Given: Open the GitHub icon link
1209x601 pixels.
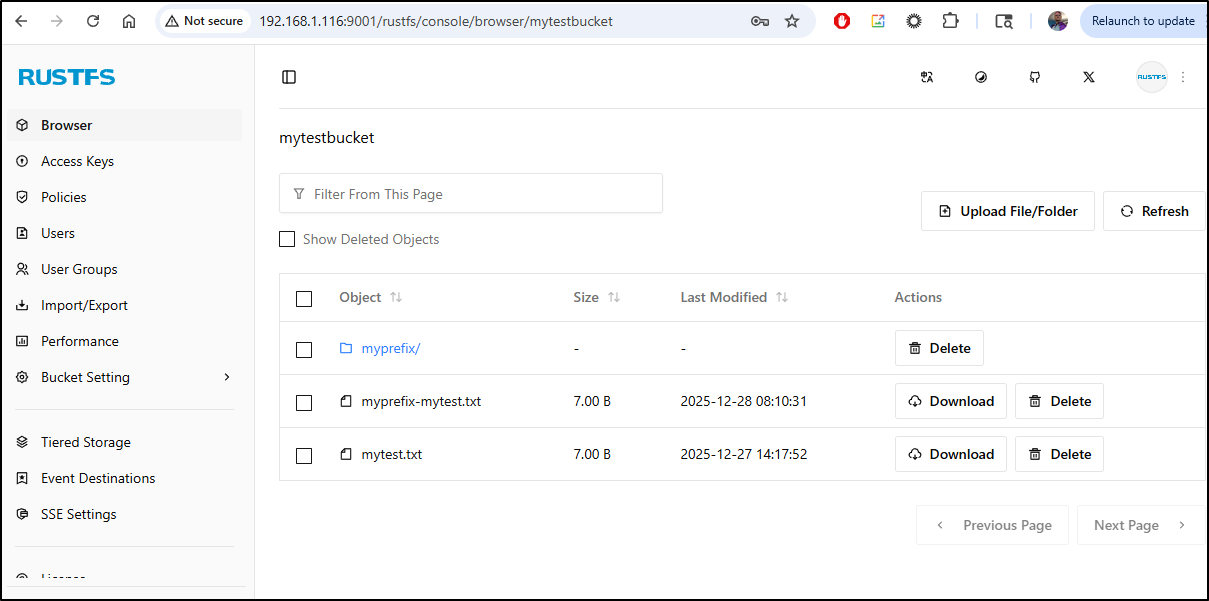Looking at the screenshot, I should pos(1035,77).
